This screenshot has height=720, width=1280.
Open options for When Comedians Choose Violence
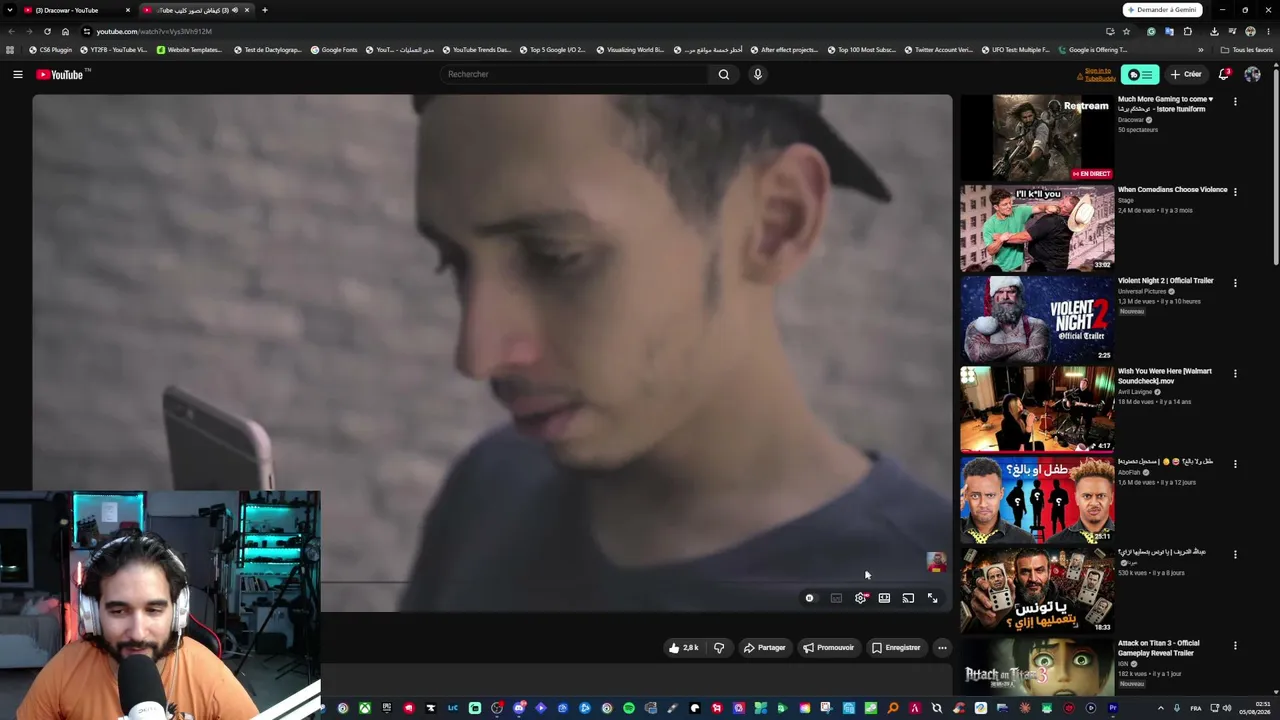(x=1235, y=192)
